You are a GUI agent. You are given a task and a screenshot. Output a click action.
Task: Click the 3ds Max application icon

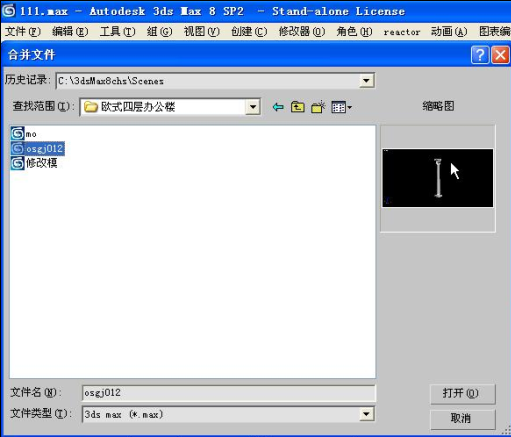(x=9, y=11)
